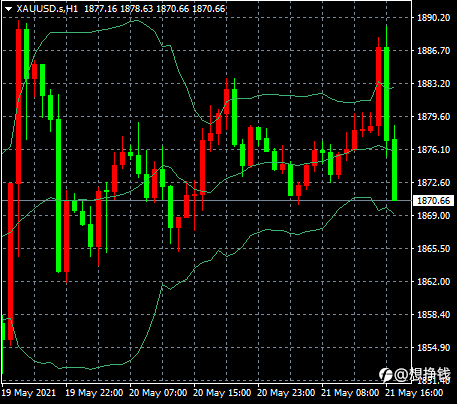Click the 1886.70 price scale label

pyautogui.click(x=433, y=51)
